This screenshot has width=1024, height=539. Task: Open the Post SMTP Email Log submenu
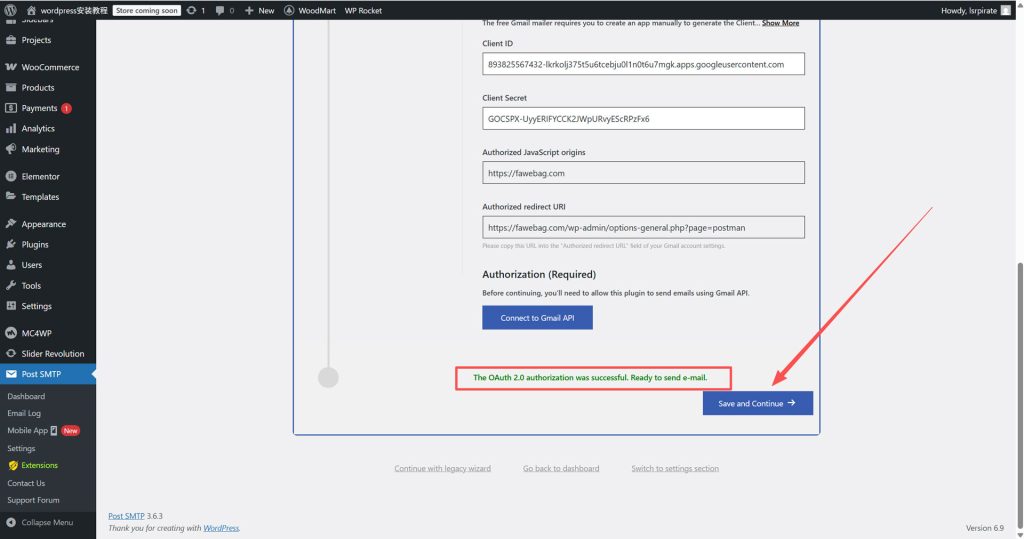pyautogui.click(x=24, y=413)
